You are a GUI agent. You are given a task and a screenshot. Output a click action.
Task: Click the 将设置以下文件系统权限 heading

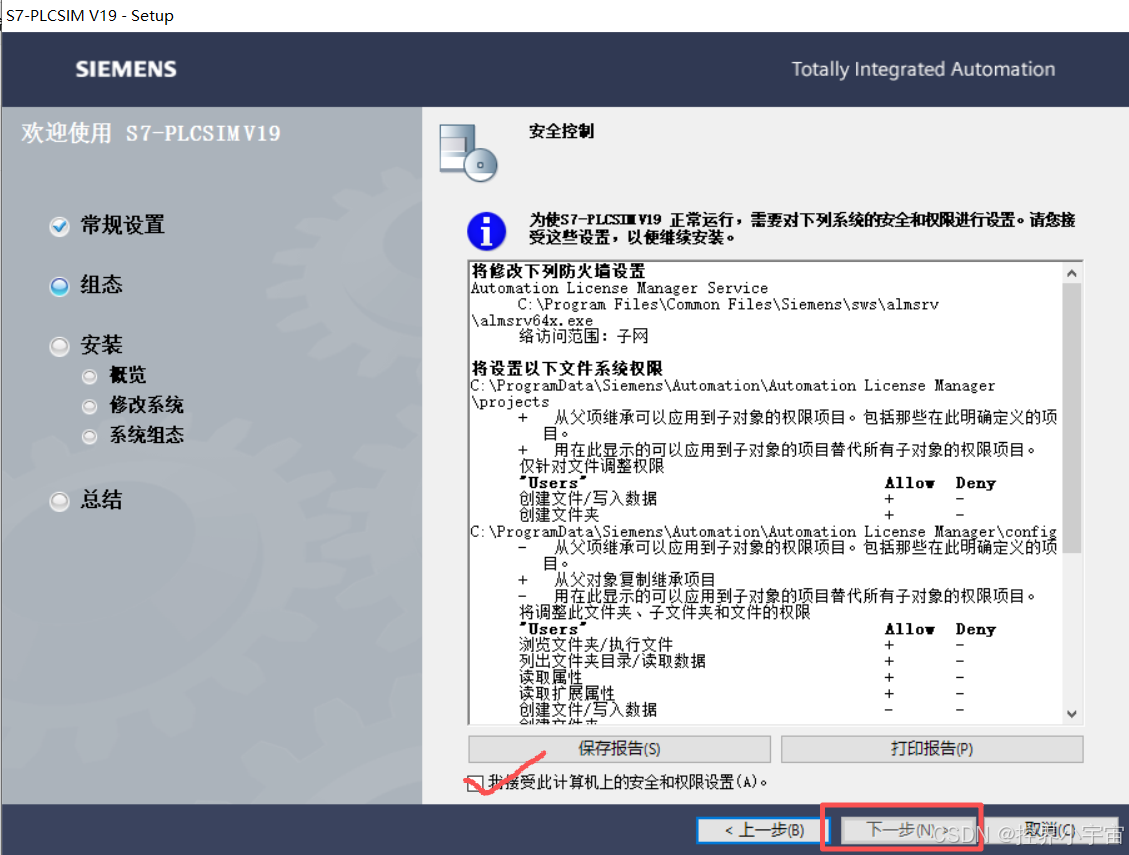pos(567,368)
